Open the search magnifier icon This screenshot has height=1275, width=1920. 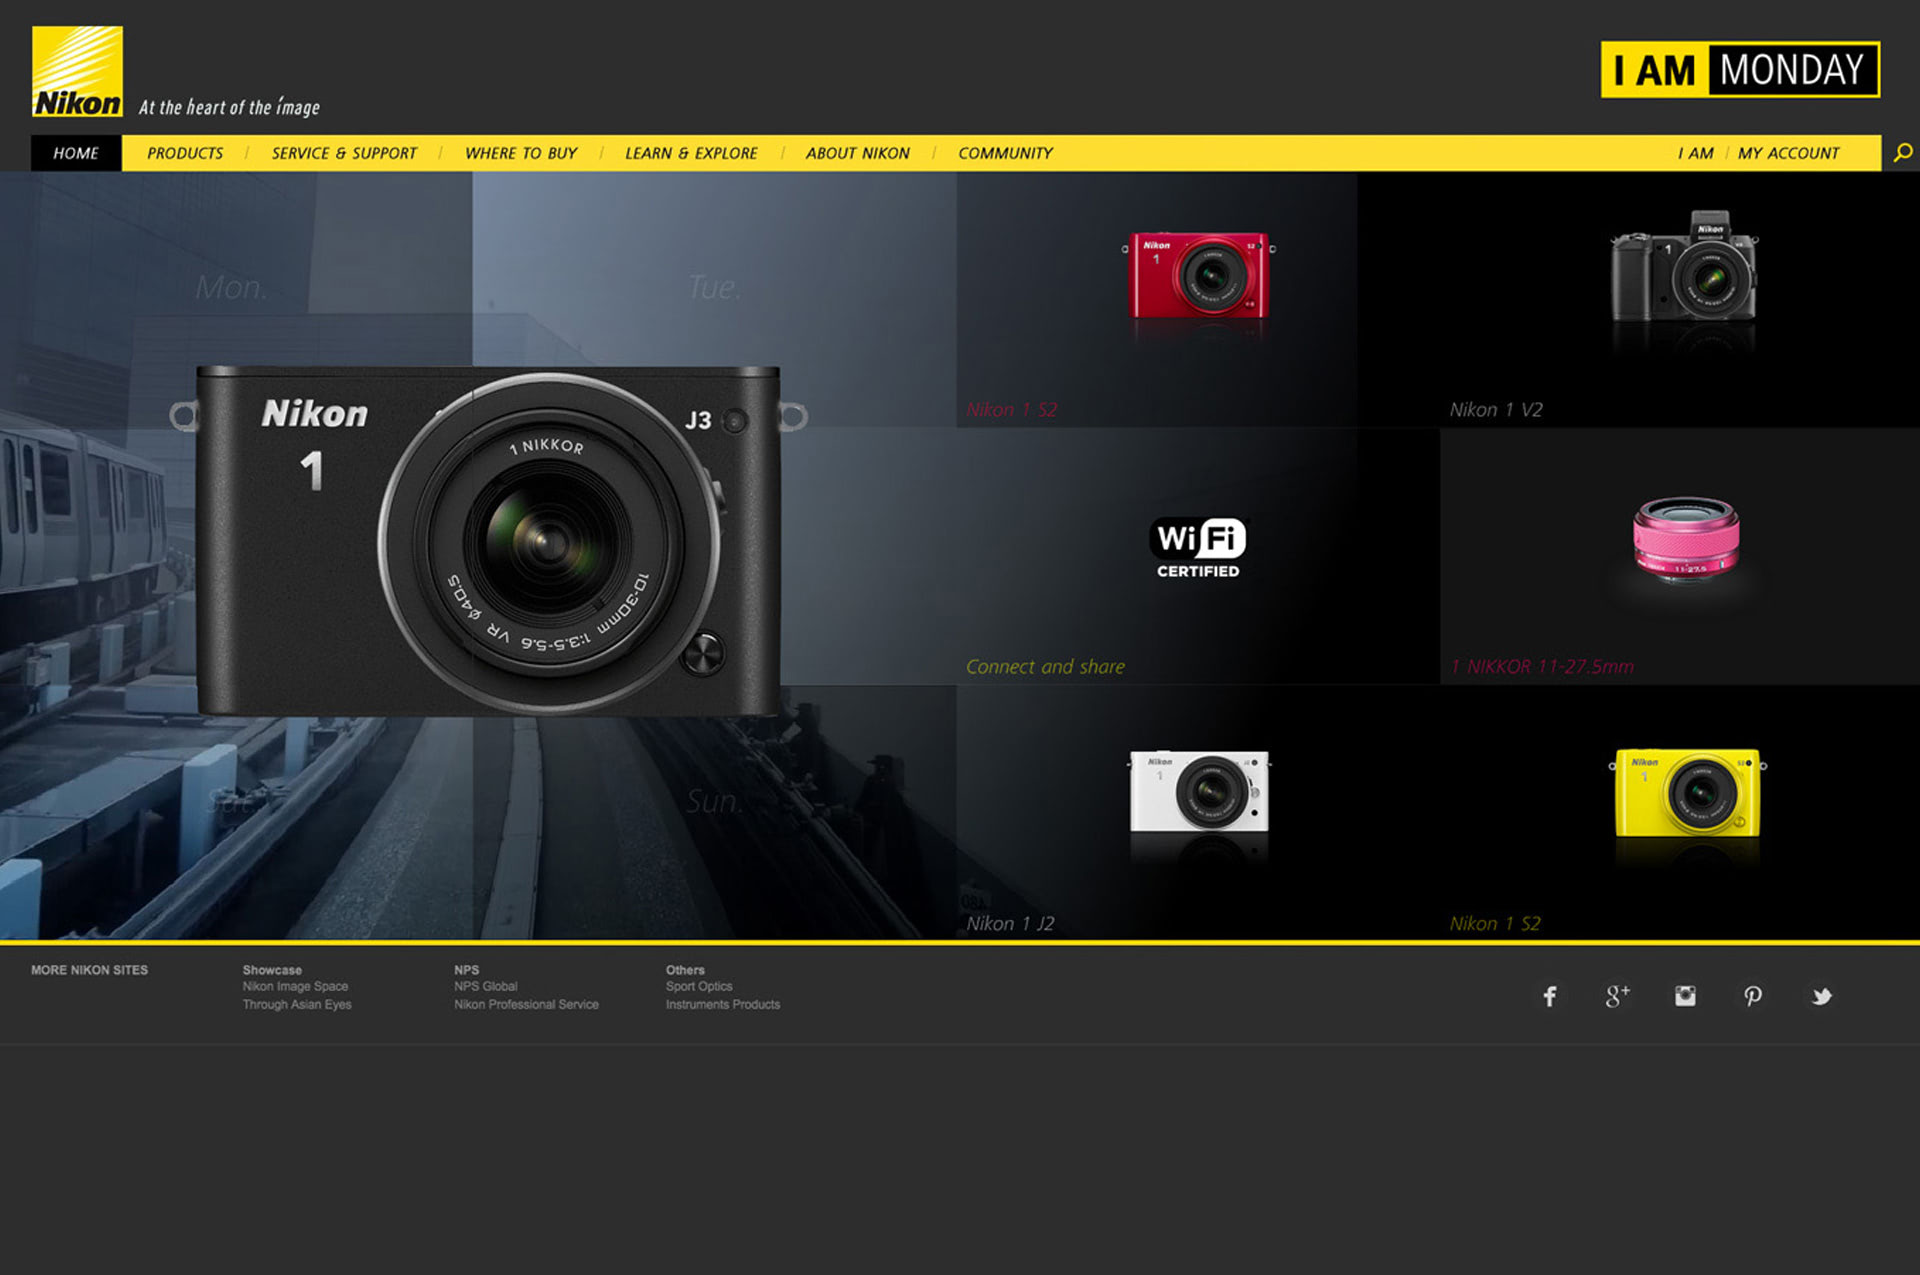point(1903,153)
